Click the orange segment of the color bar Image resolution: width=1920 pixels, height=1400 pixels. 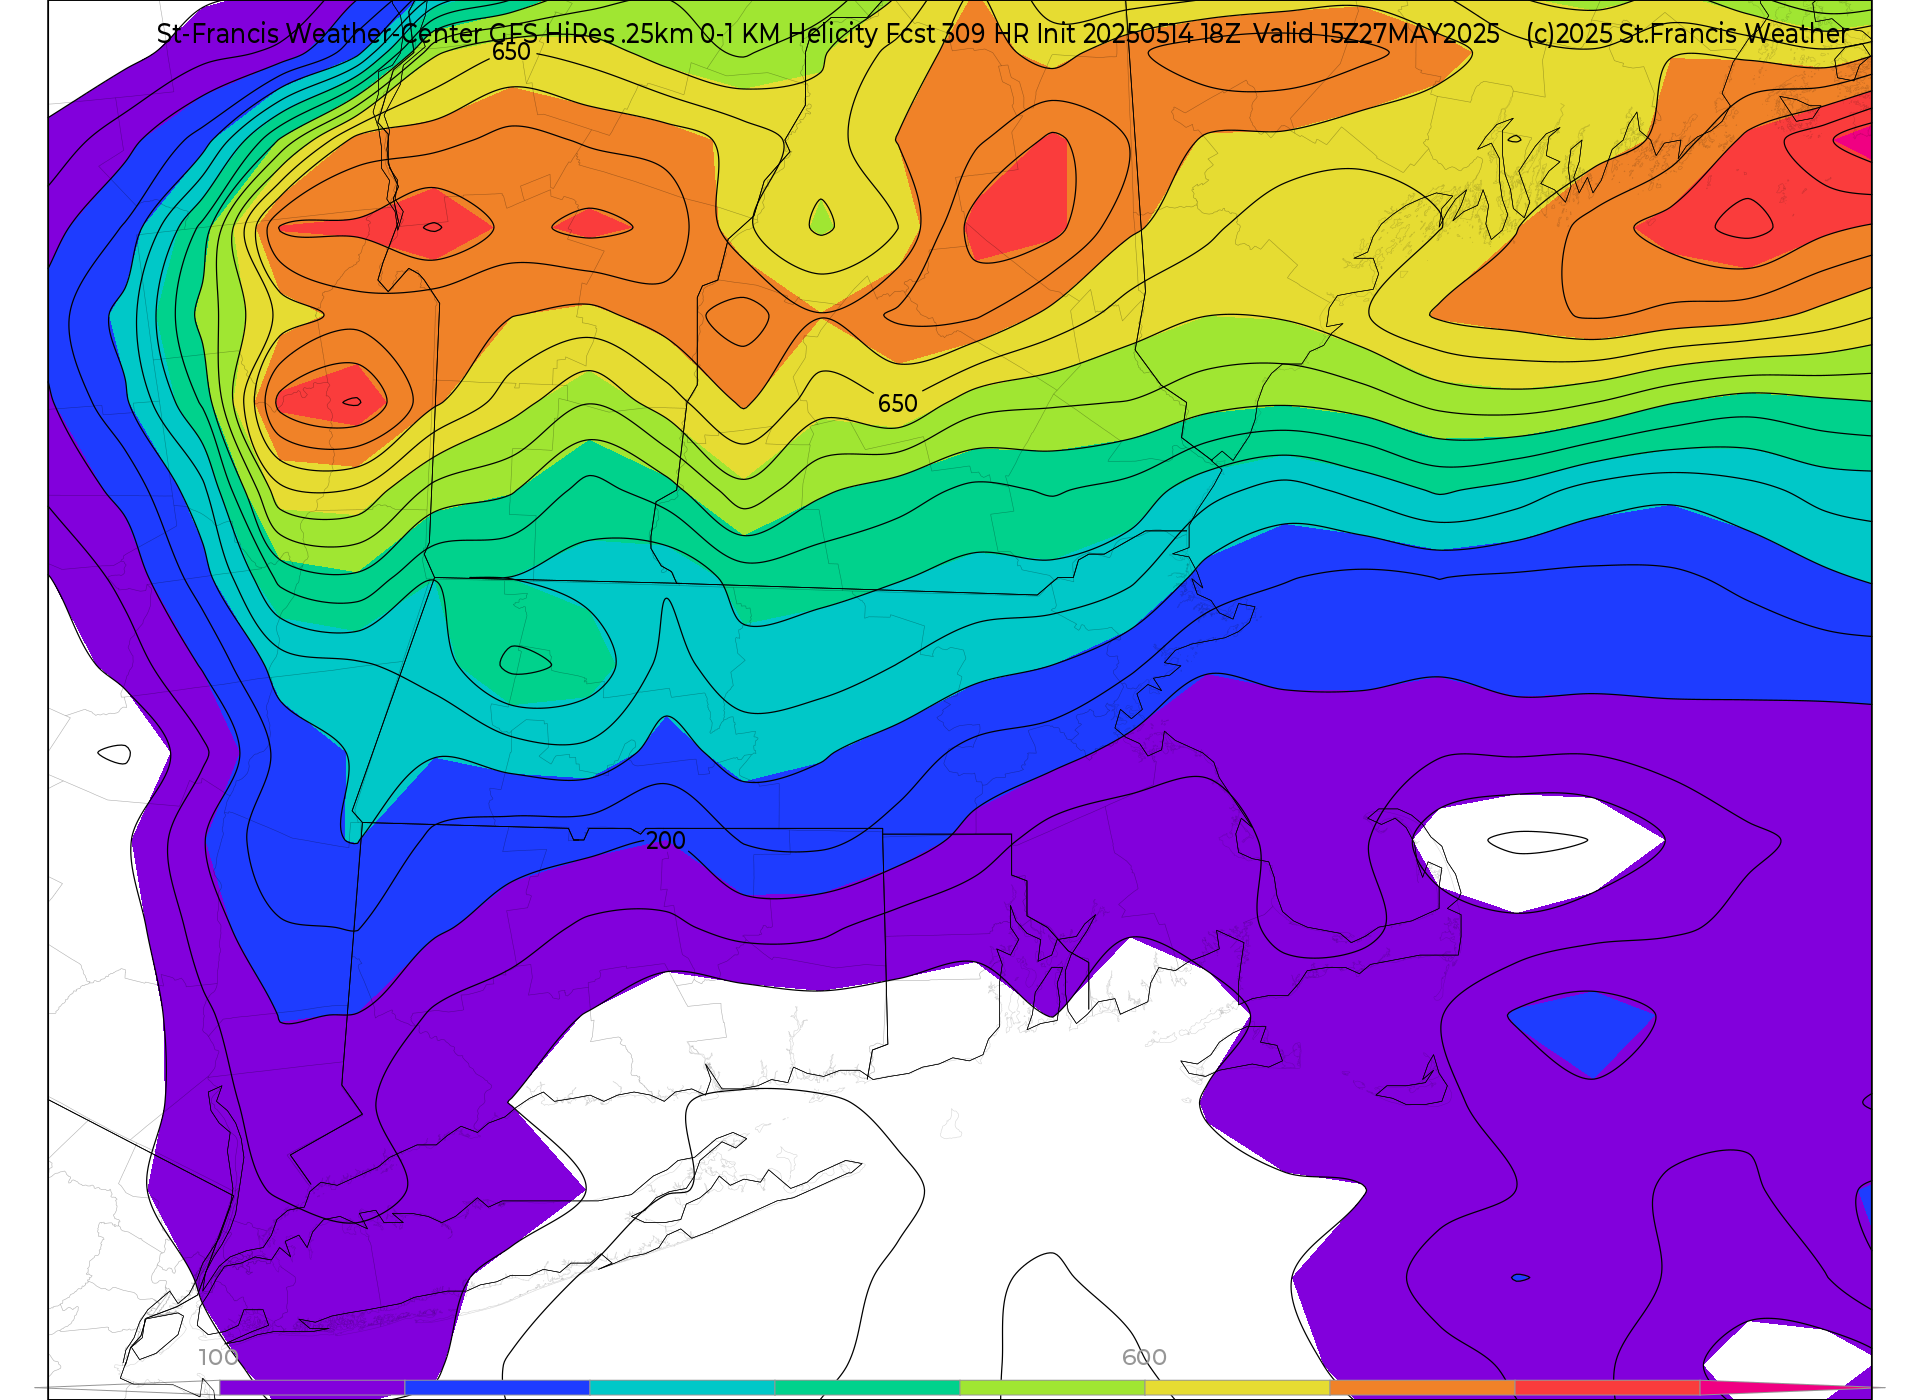(1422, 1388)
